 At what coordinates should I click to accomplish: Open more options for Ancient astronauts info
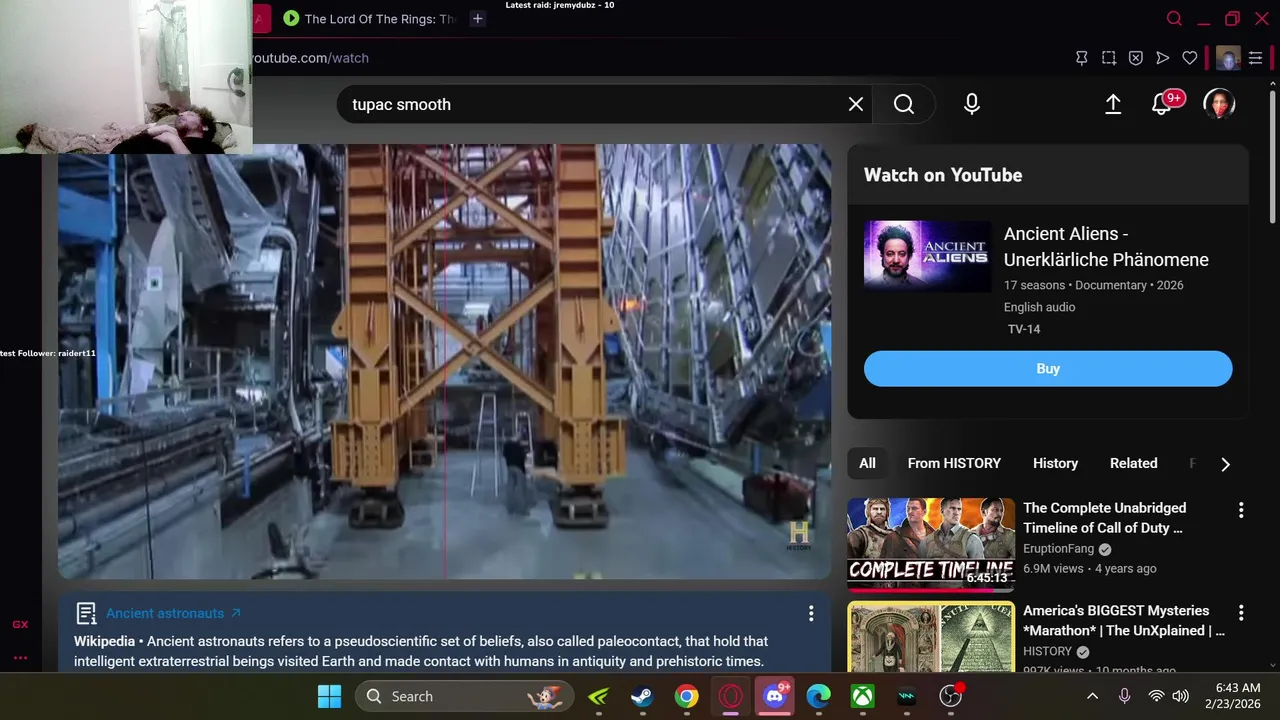point(811,614)
